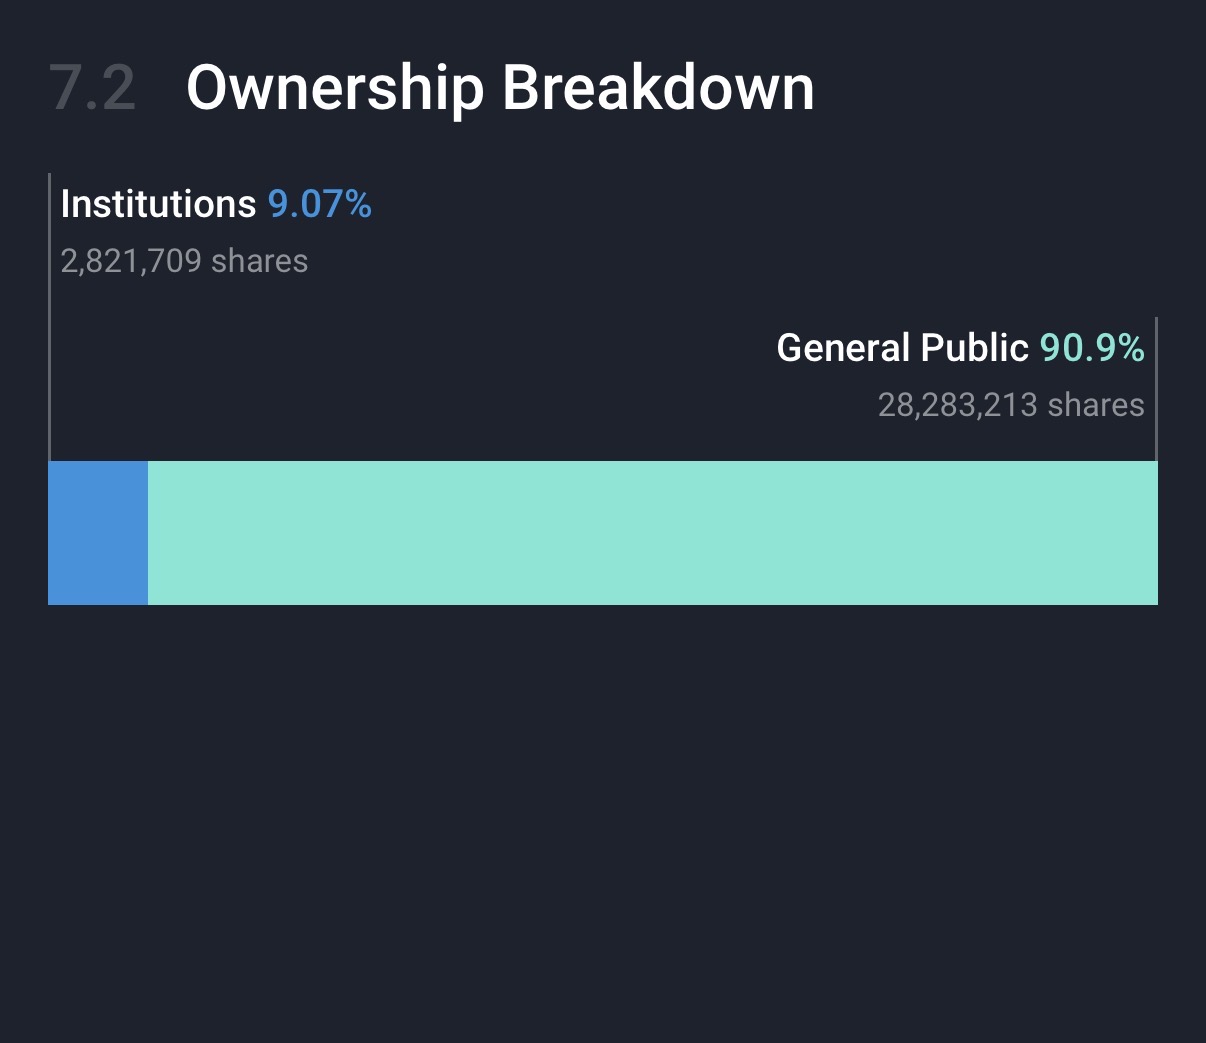
Task: Click the number 2,821,709
Action: click(x=131, y=261)
